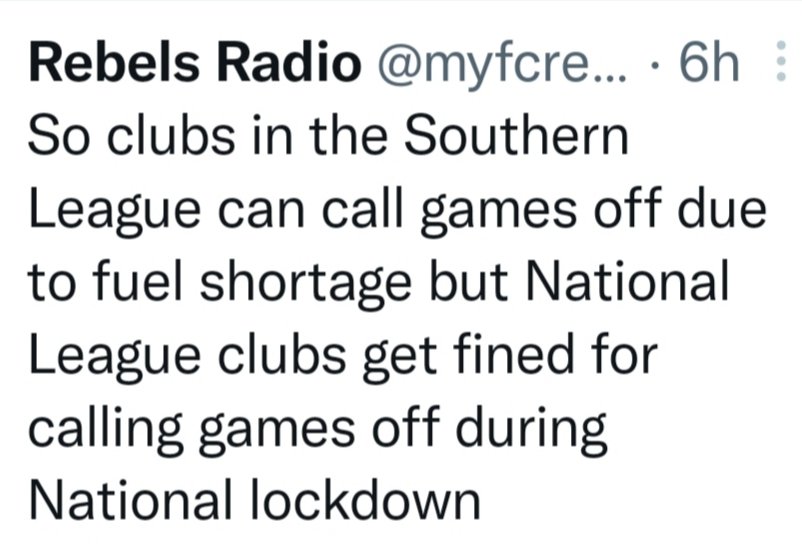Viewport: 802px width, 551px height.
Task: Click the word 'fuel' in the tweet
Action: [x=137, y=280]
